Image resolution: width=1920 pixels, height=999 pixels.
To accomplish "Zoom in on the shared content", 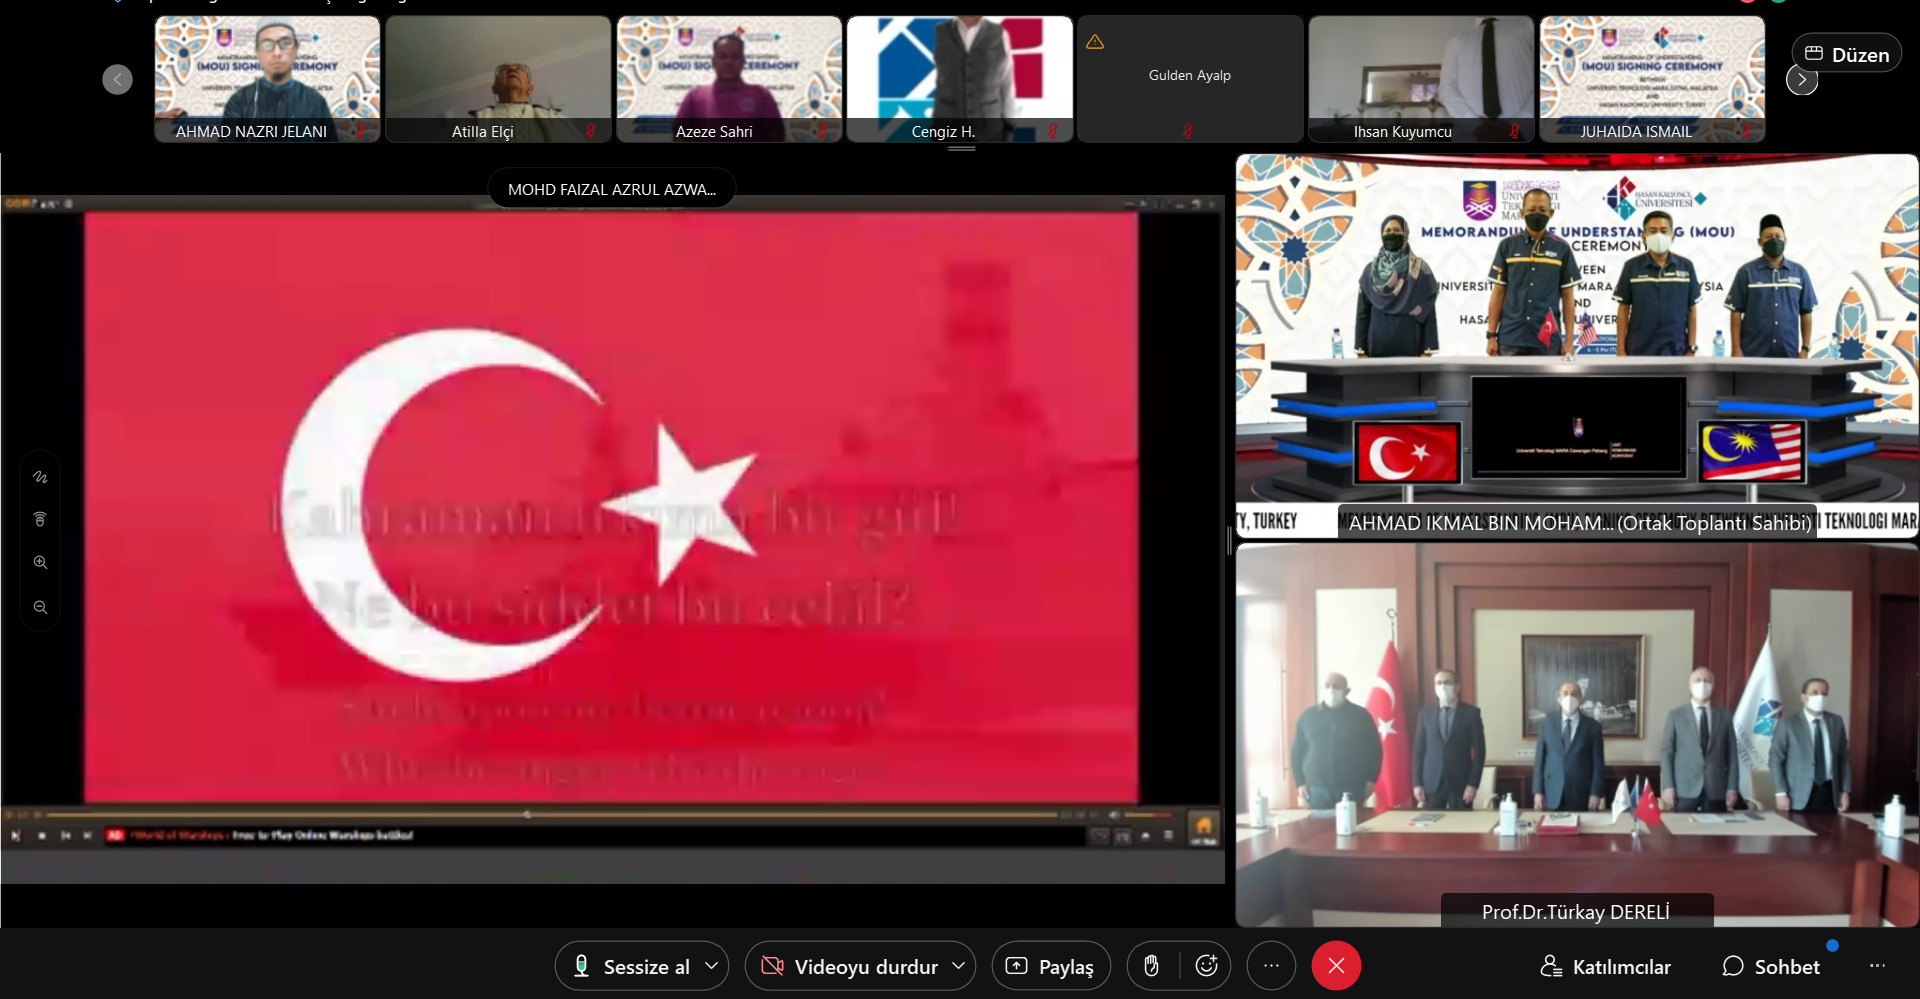I will click(40, 562).
